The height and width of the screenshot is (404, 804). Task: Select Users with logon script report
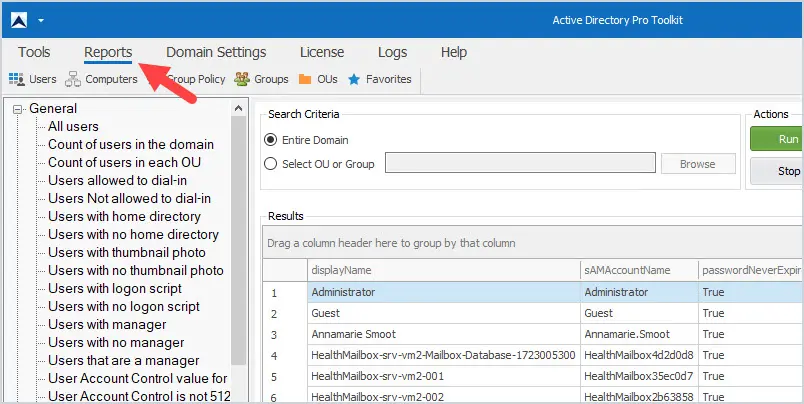coord(115,288)
